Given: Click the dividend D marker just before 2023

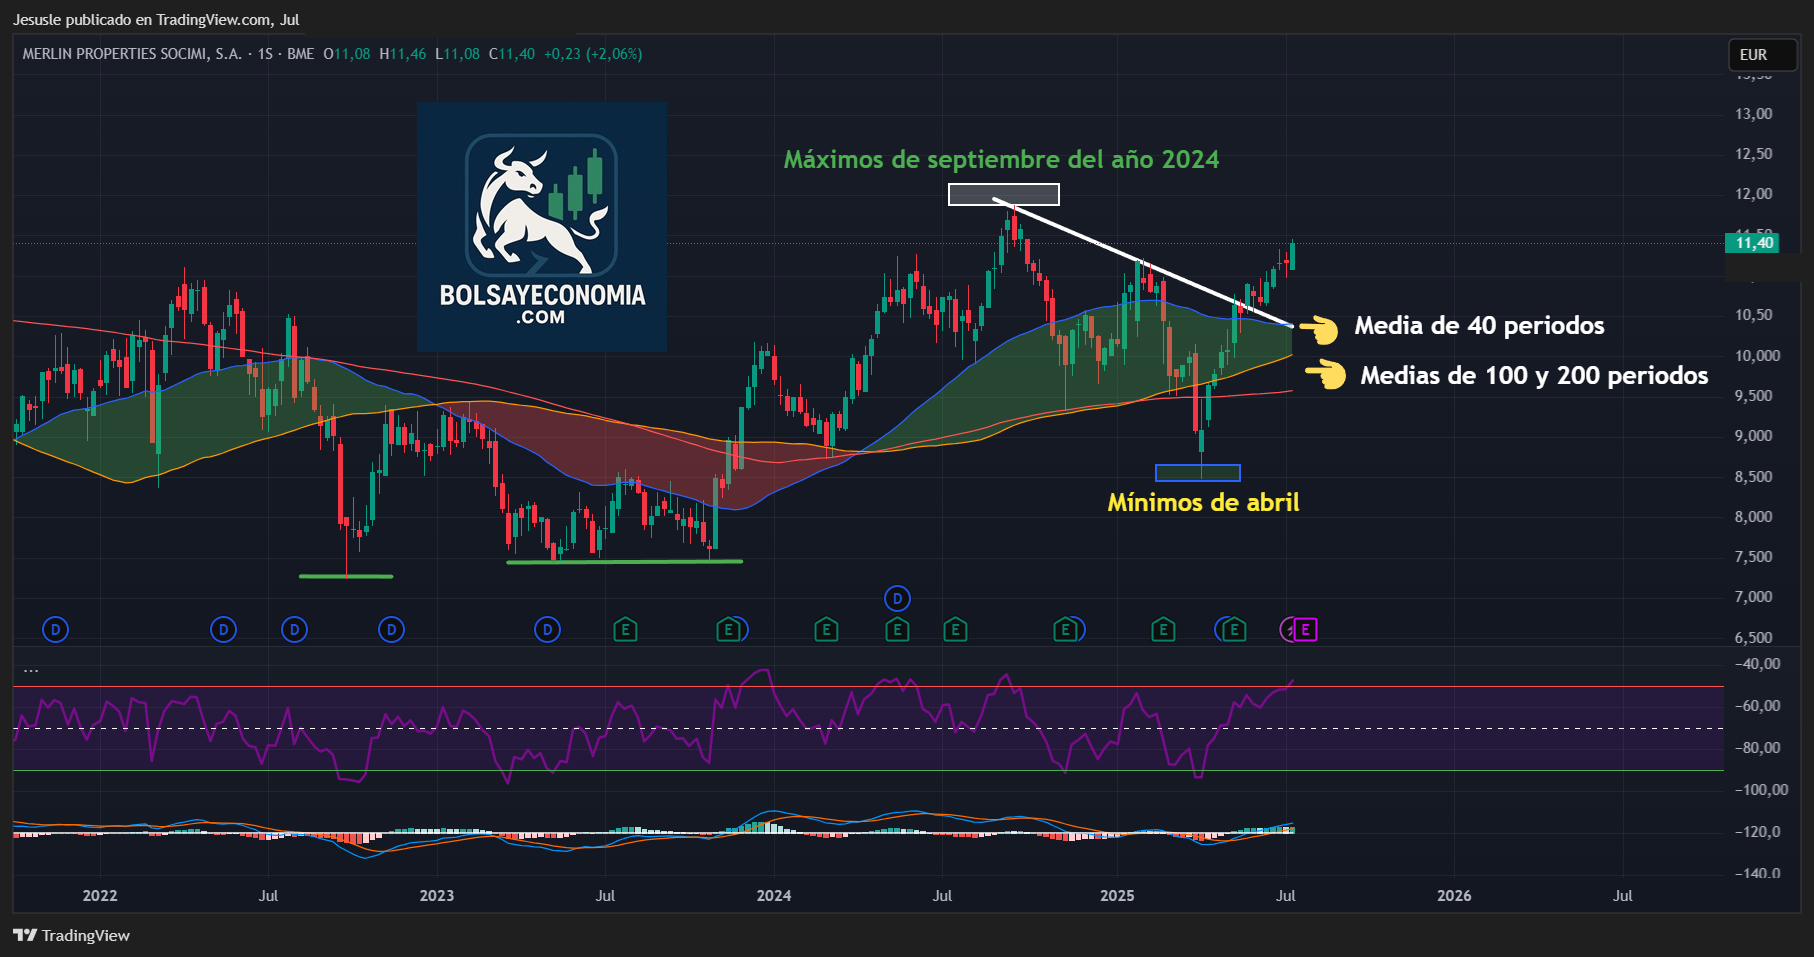Looking at the screenshot, I should pos(391,630).
